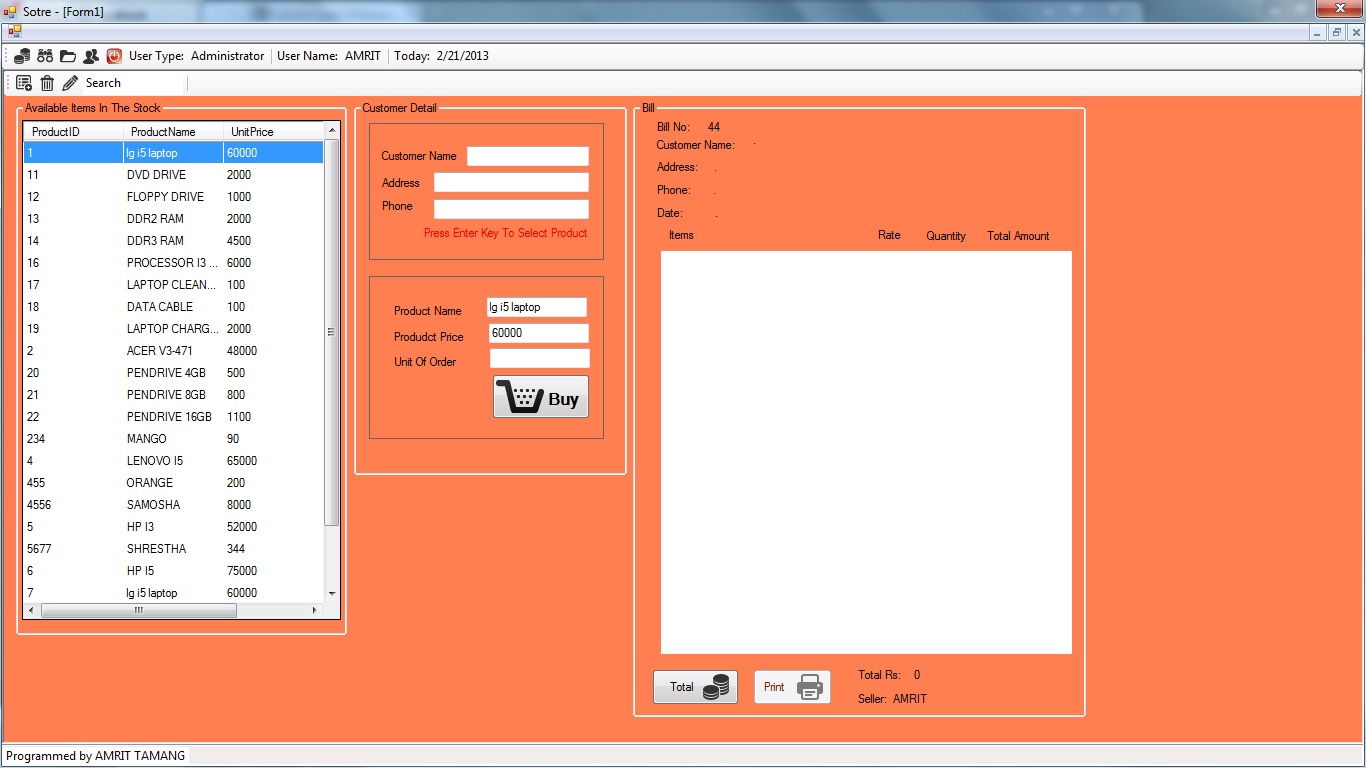This screenshot has height=768, width=1366.
Task: Click the open folder toolbar icon
Action: pos(68,56)
